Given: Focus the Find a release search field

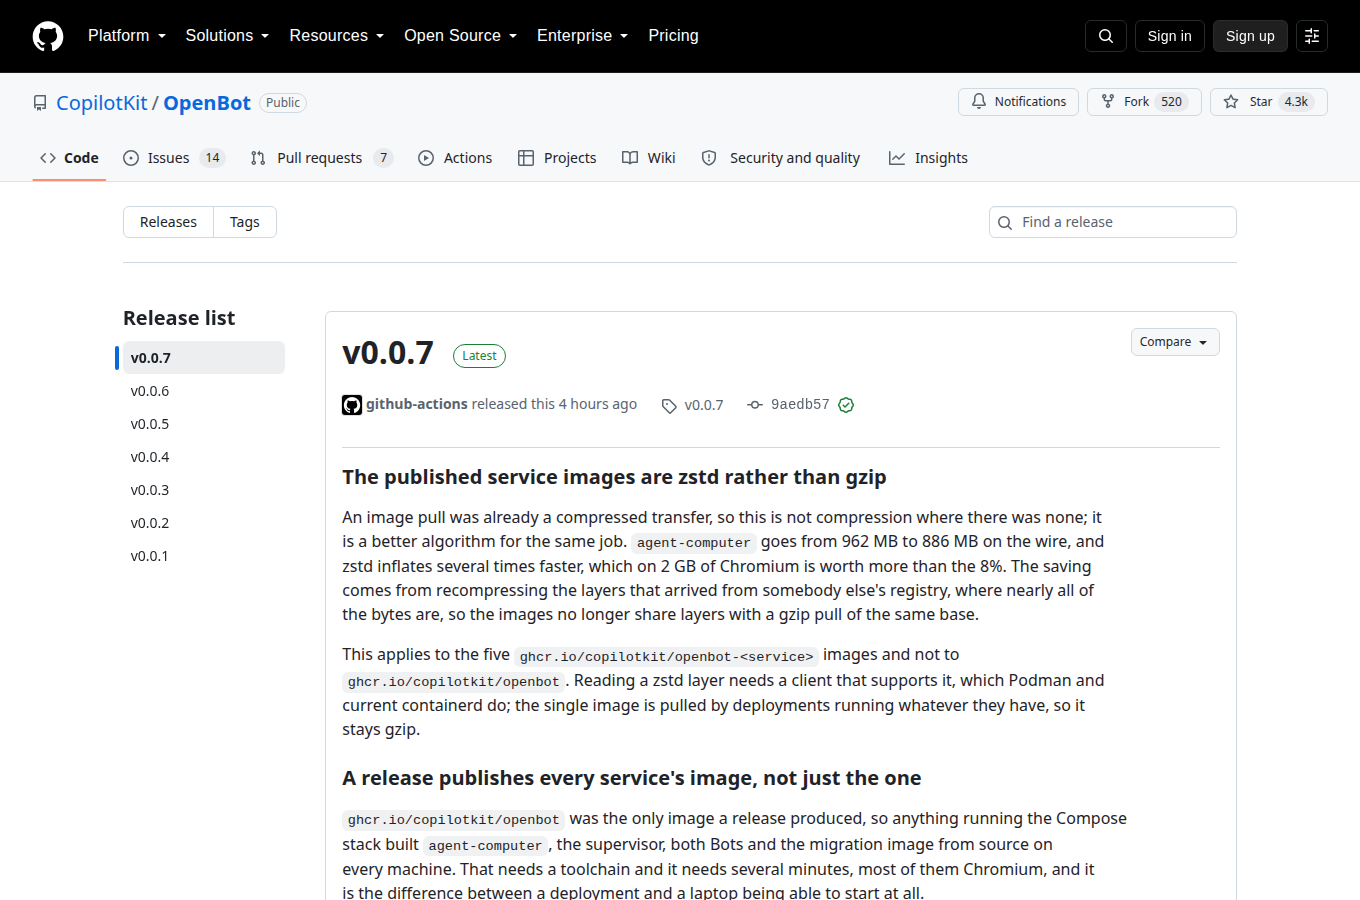Looking at the screenshot, I should [1113, 222].
